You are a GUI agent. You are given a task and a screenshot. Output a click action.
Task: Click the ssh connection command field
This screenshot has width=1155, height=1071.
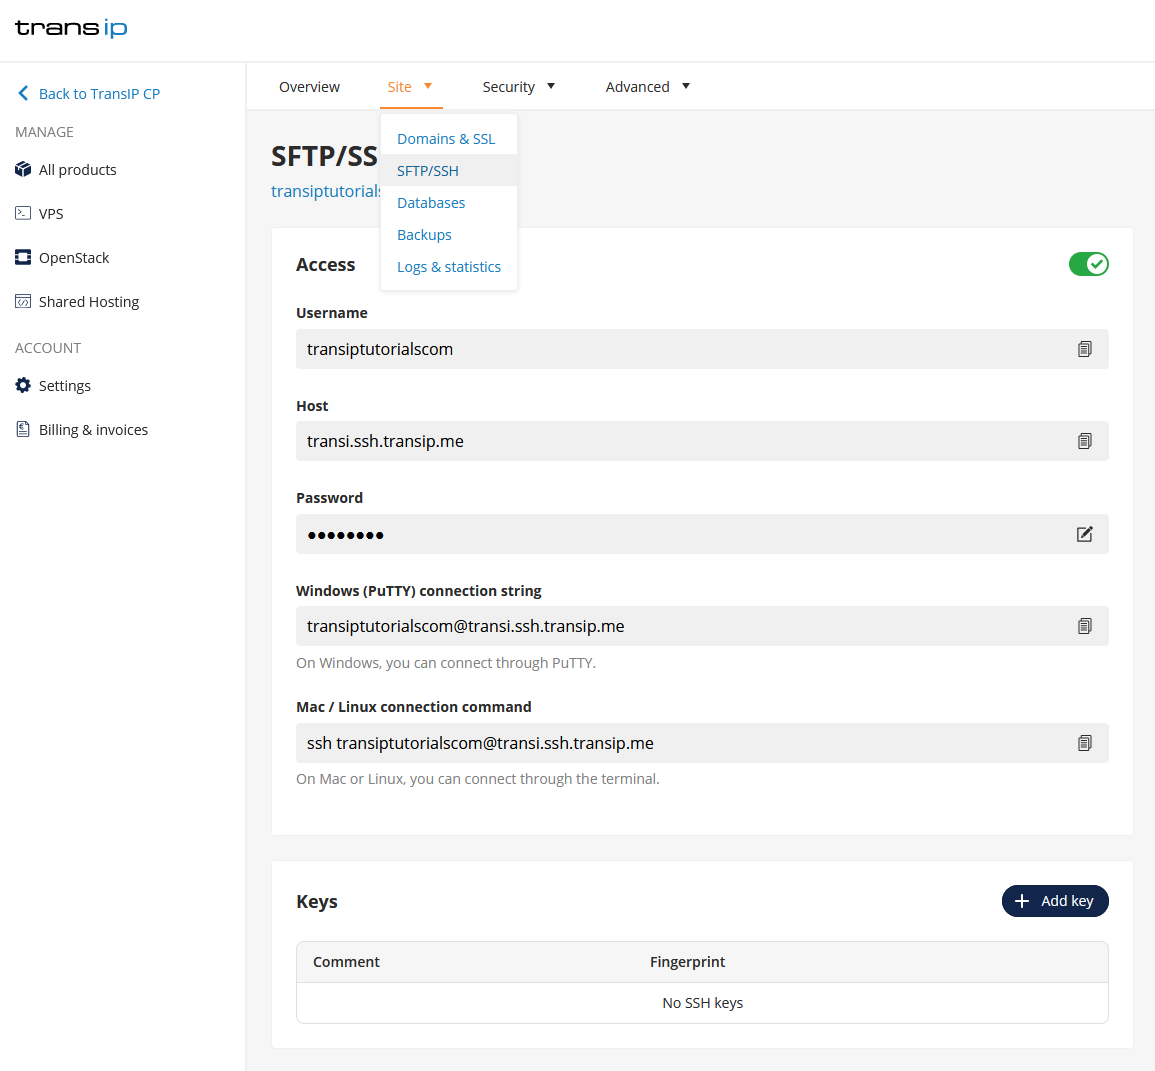(702, 743)
